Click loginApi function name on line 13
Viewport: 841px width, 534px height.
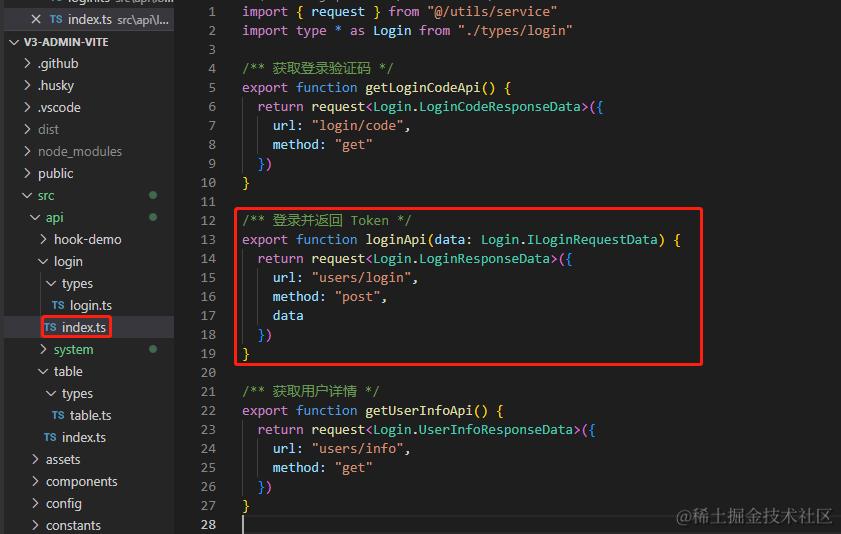(396, 239)
